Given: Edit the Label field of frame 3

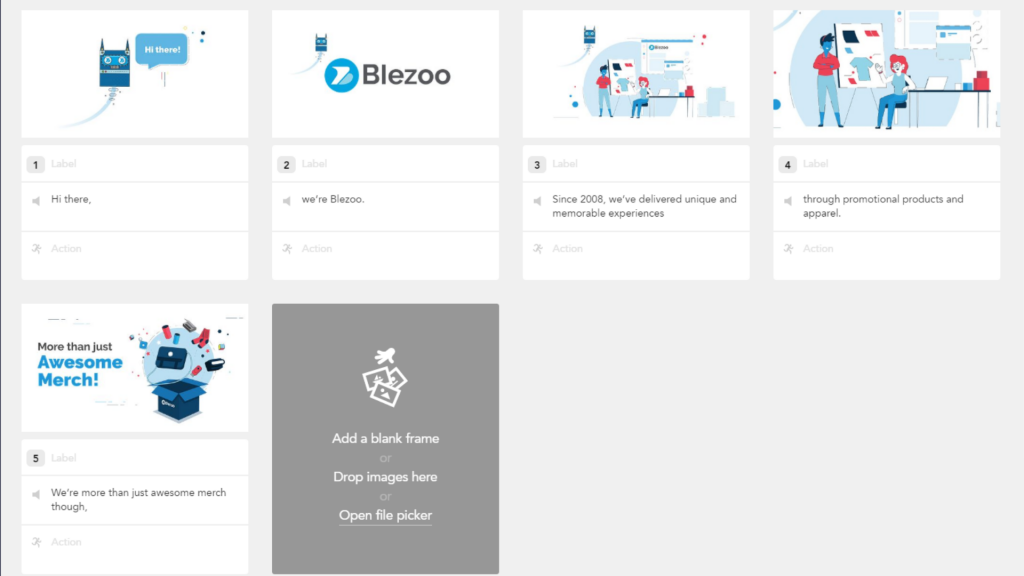Looking at the screenshot, I should coord(648,164).
